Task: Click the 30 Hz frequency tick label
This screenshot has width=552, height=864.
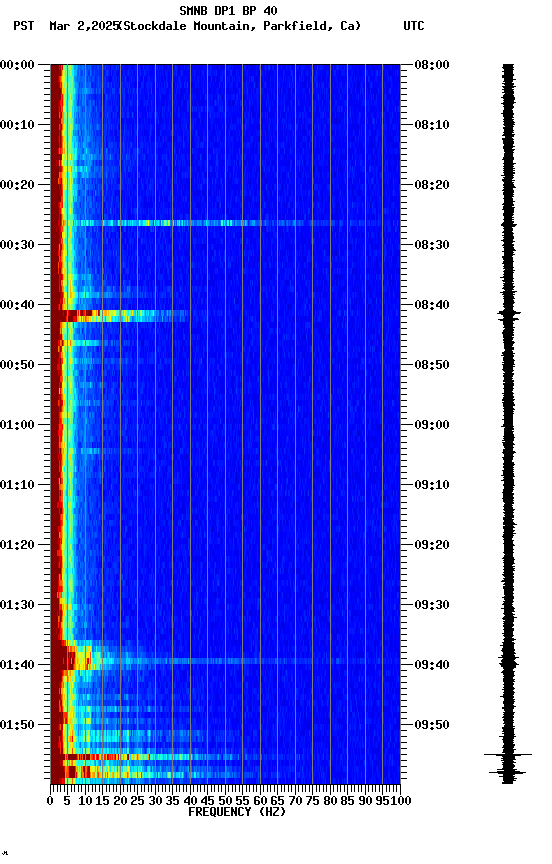Action: coord(155,801)
